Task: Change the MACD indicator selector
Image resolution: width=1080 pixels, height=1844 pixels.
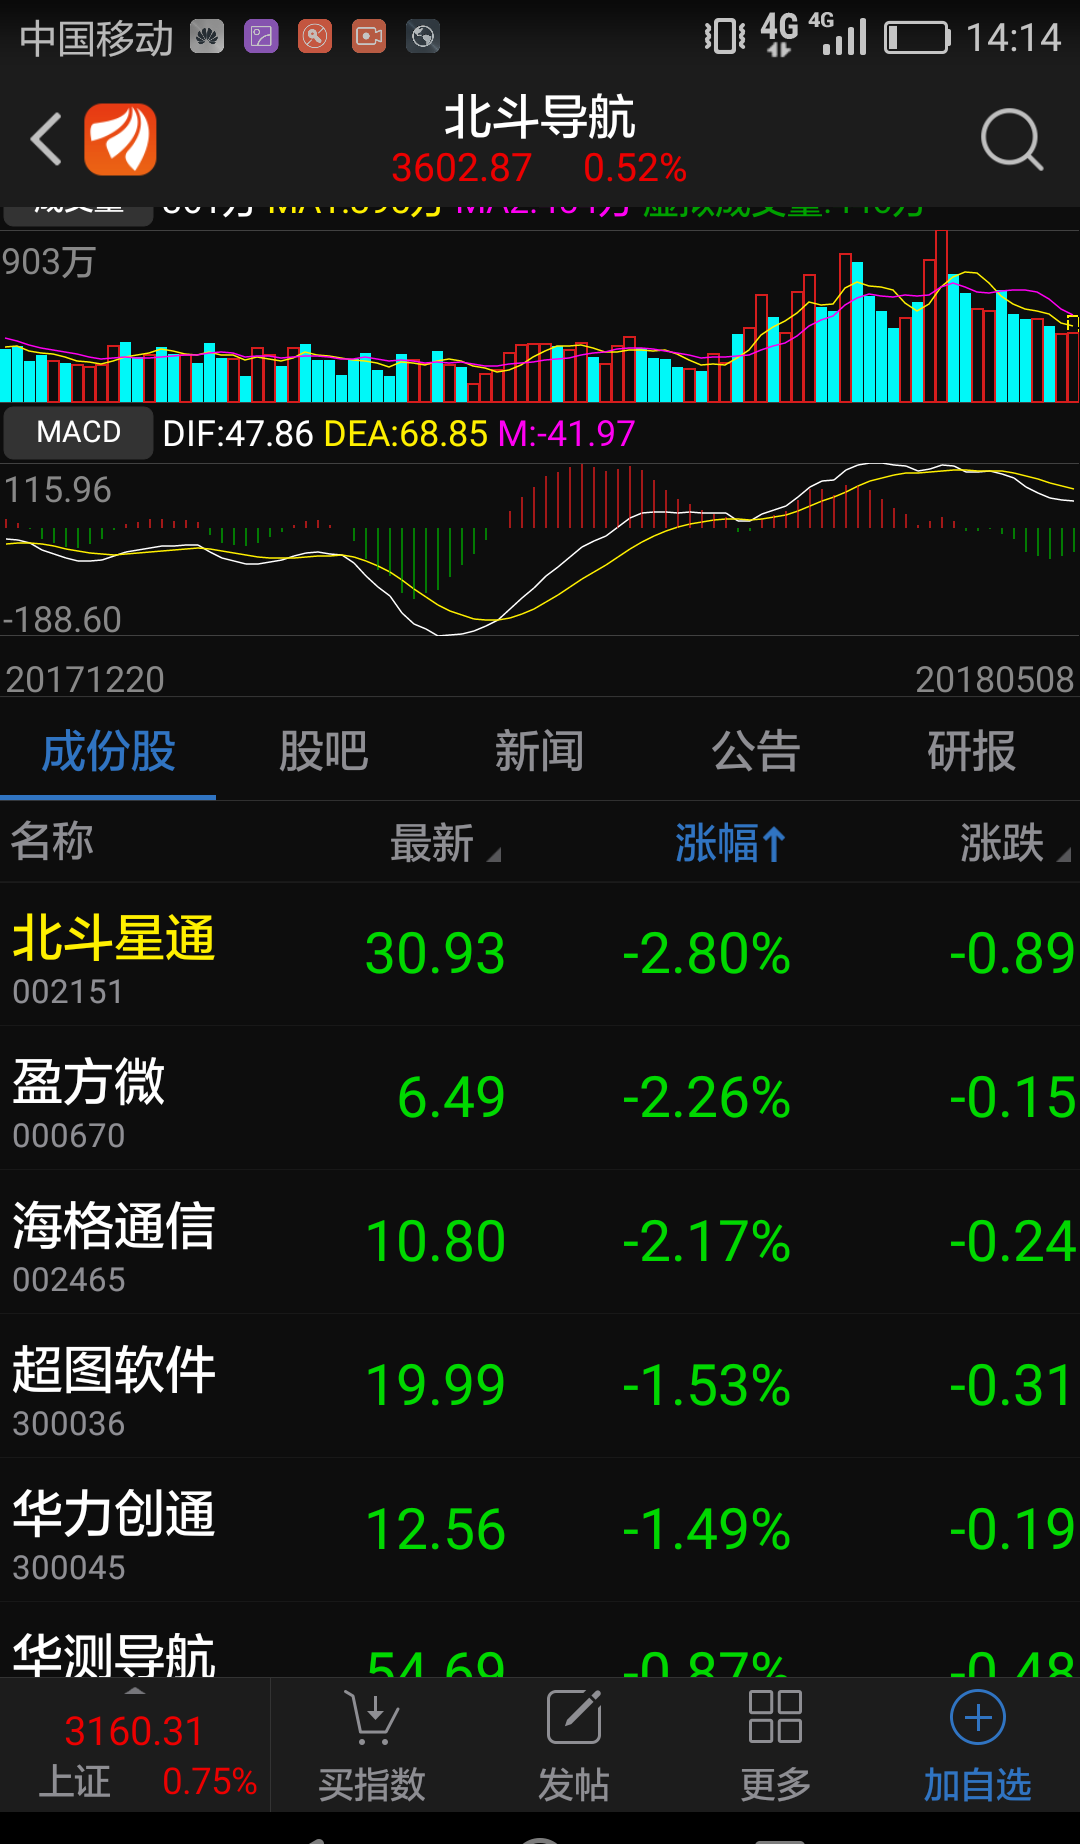Action: pos(78,432)
